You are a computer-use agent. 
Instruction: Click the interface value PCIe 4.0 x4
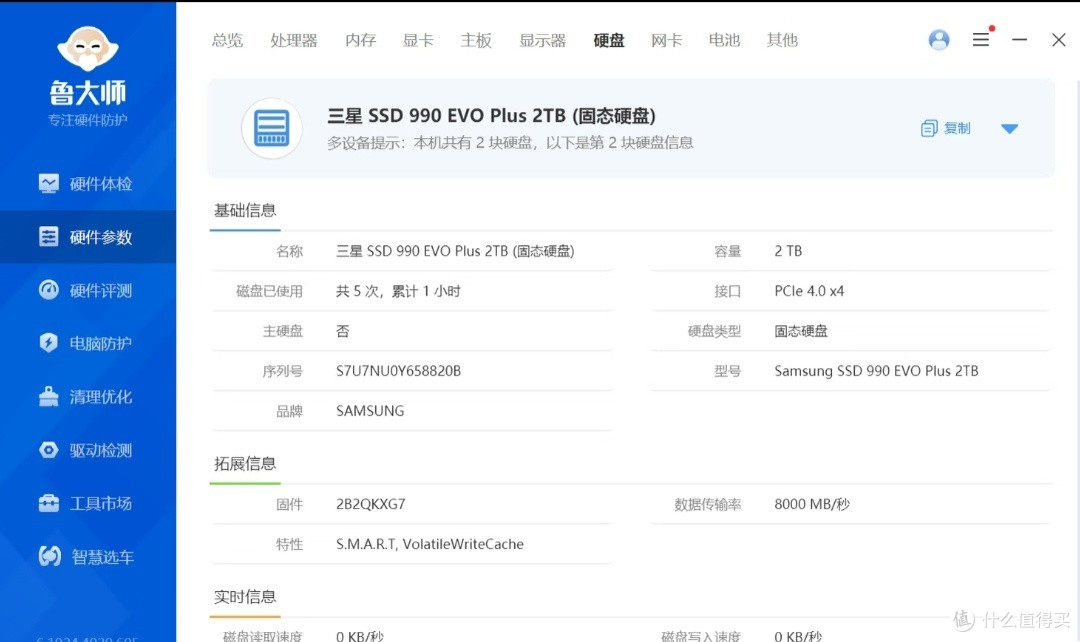coord(809,291)
